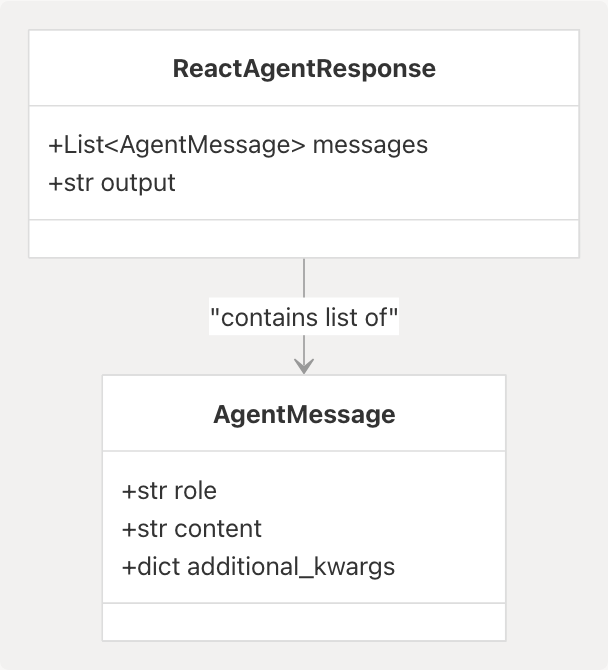
Task: Click the "str" type of content attribute
Action: pos(152,529)
